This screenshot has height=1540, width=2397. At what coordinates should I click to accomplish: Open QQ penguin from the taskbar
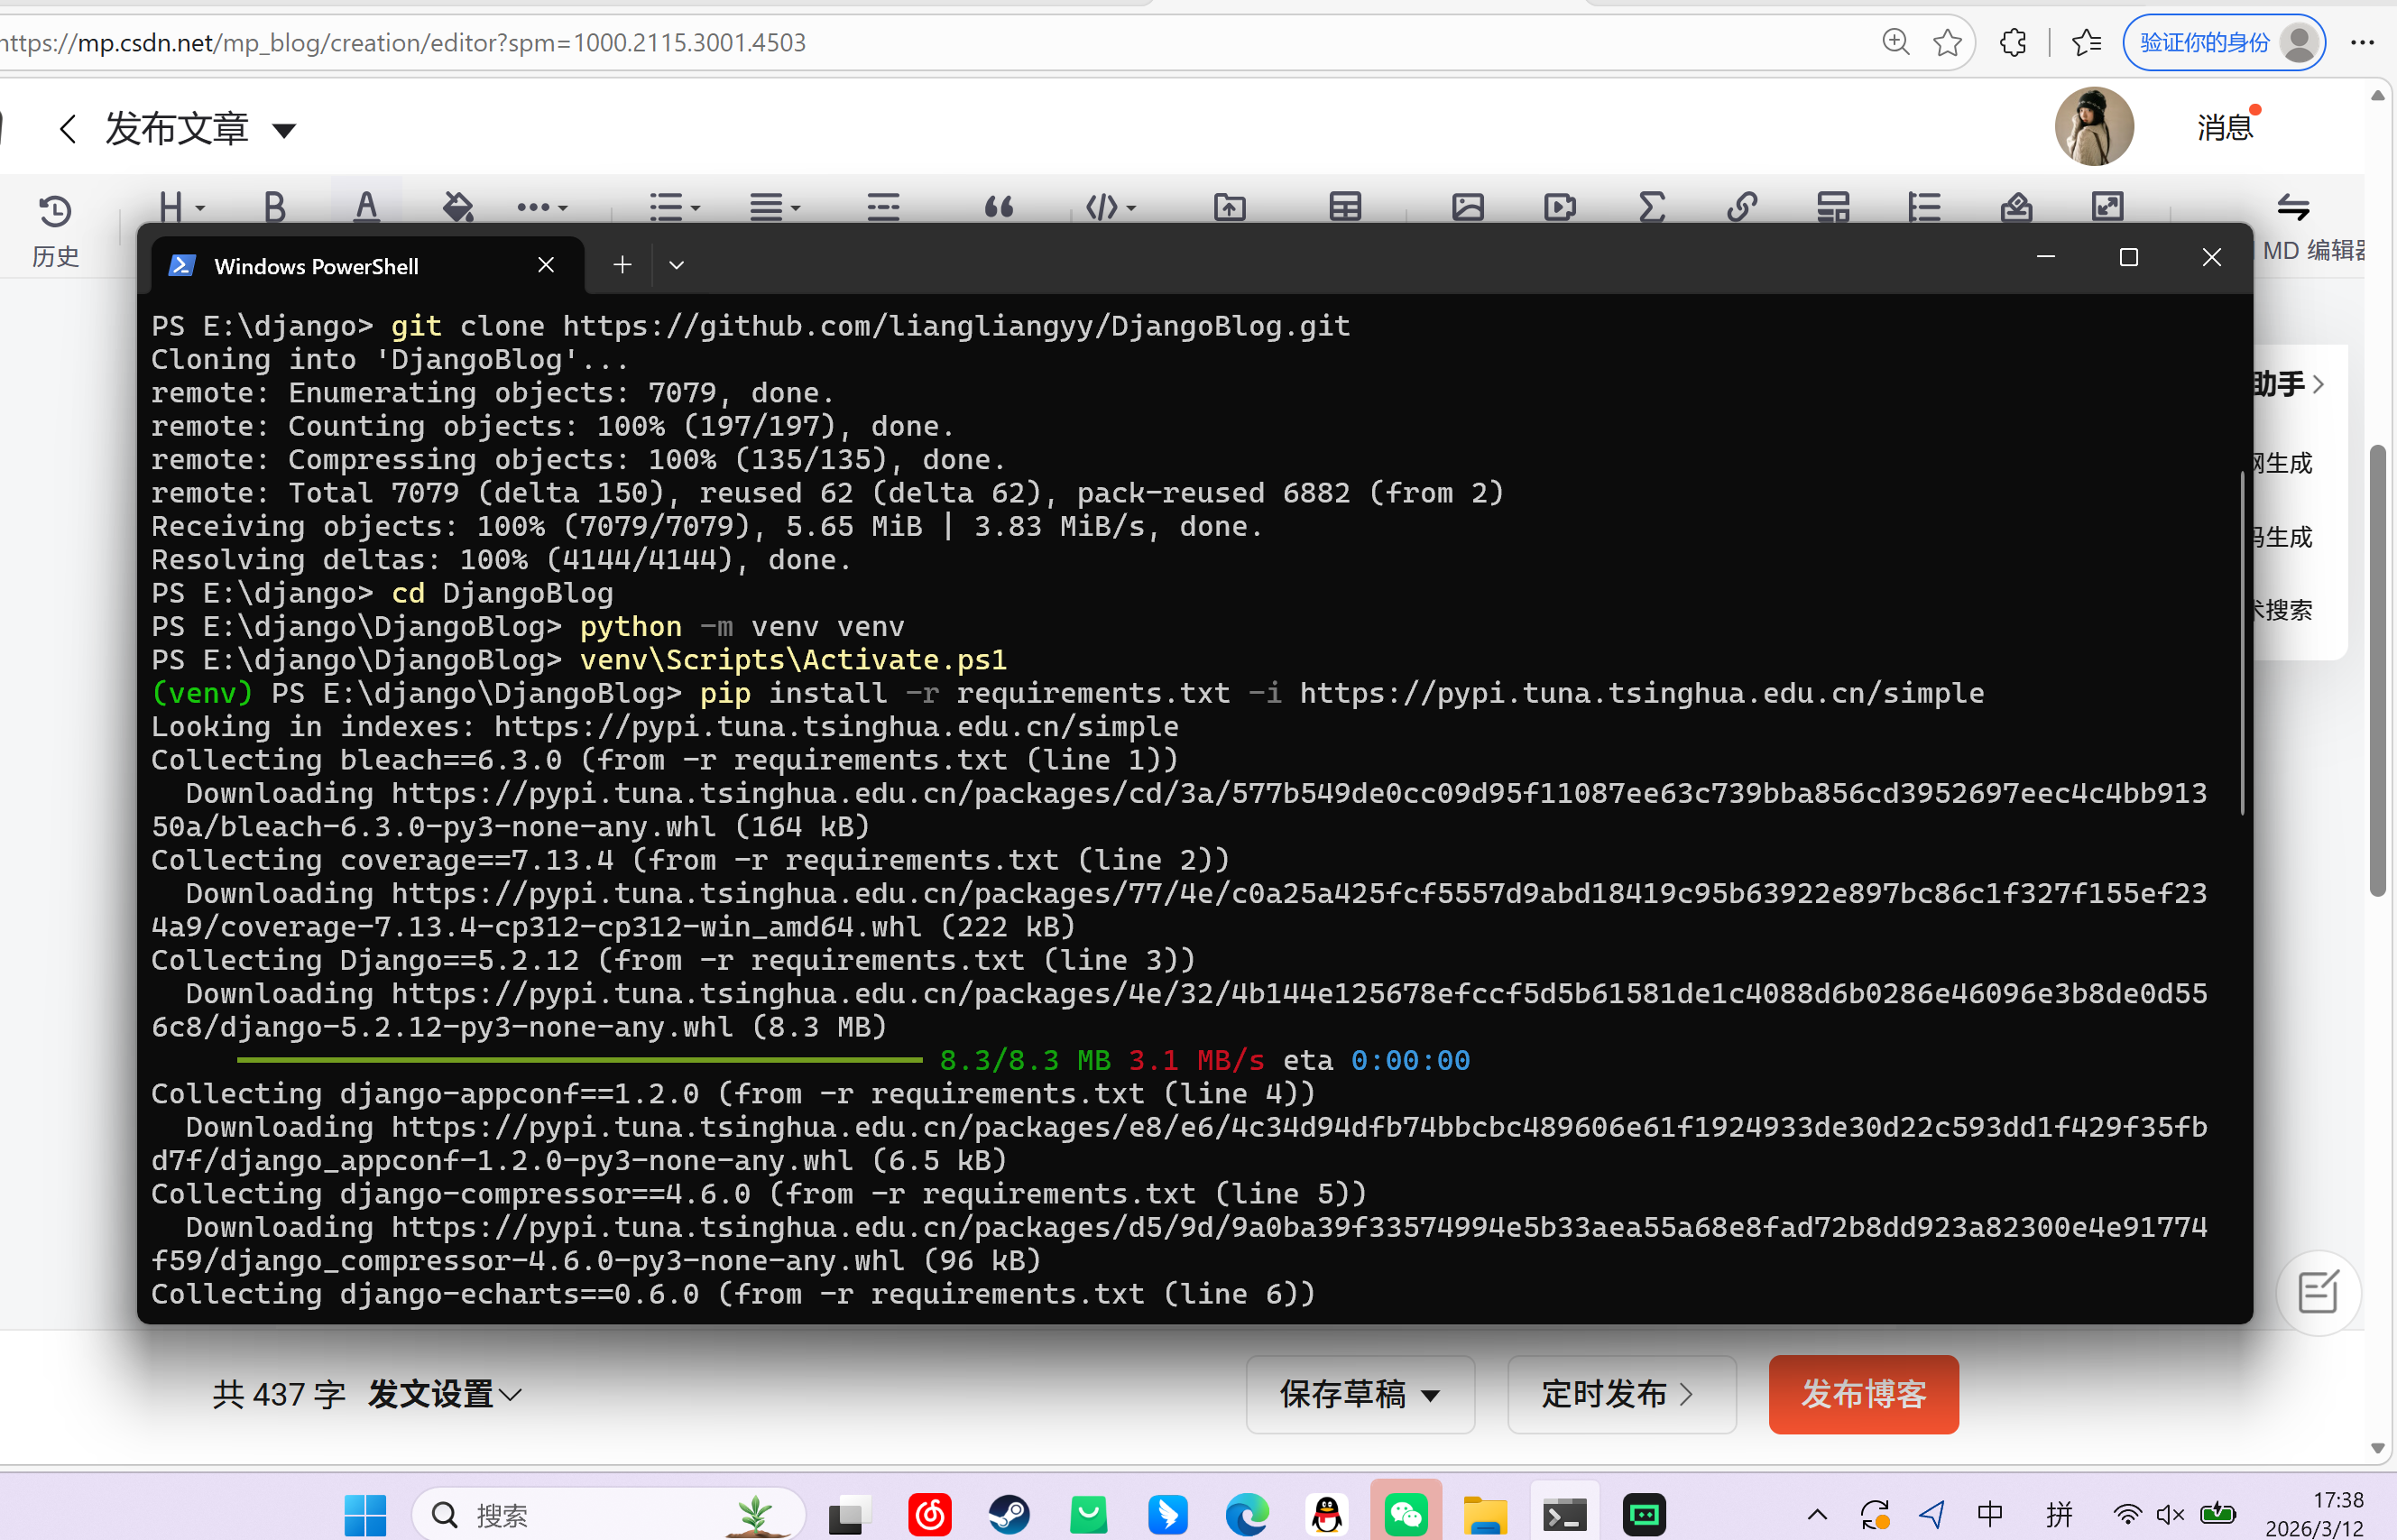[1326, 1515]
